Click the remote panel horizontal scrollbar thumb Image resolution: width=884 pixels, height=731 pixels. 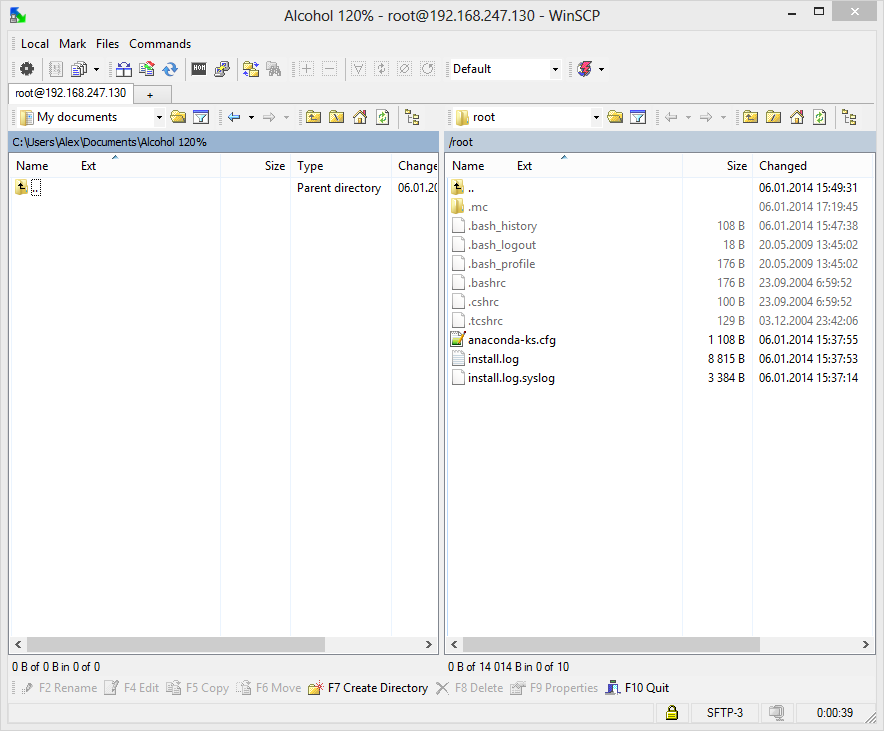point(611,644)
